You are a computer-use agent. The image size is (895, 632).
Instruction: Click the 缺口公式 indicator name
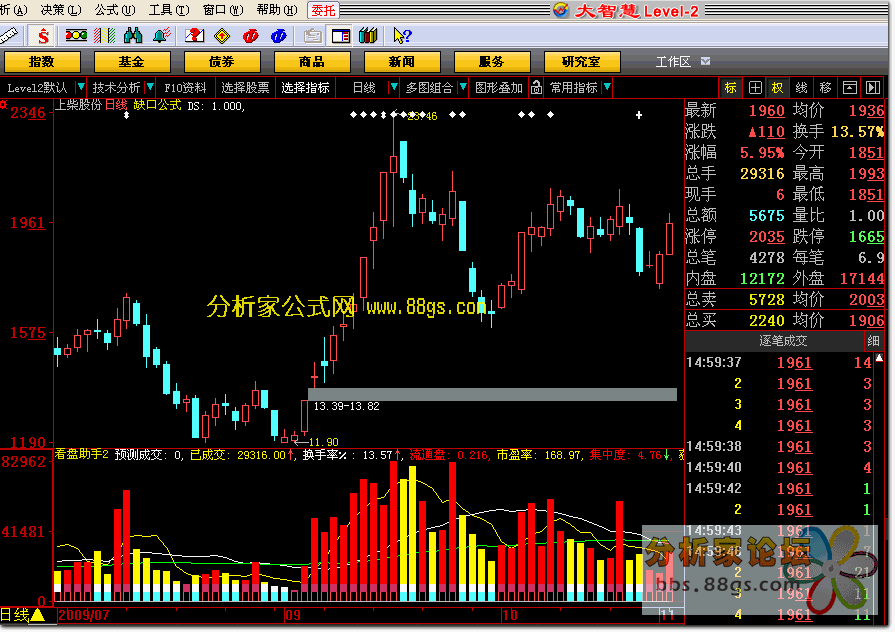(x=157, y=105)
